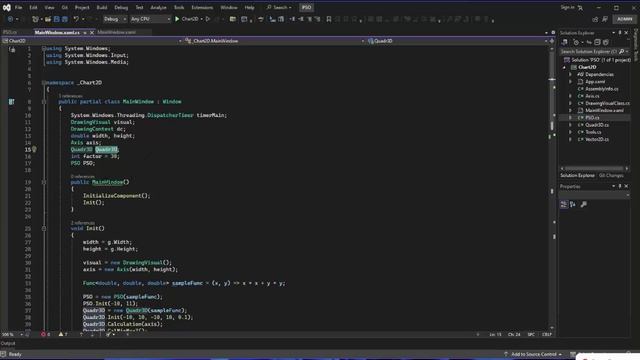Collapse the Init method outline toggle
The height and width of the screenshot is (360, 640).
(x=44, y=229)
